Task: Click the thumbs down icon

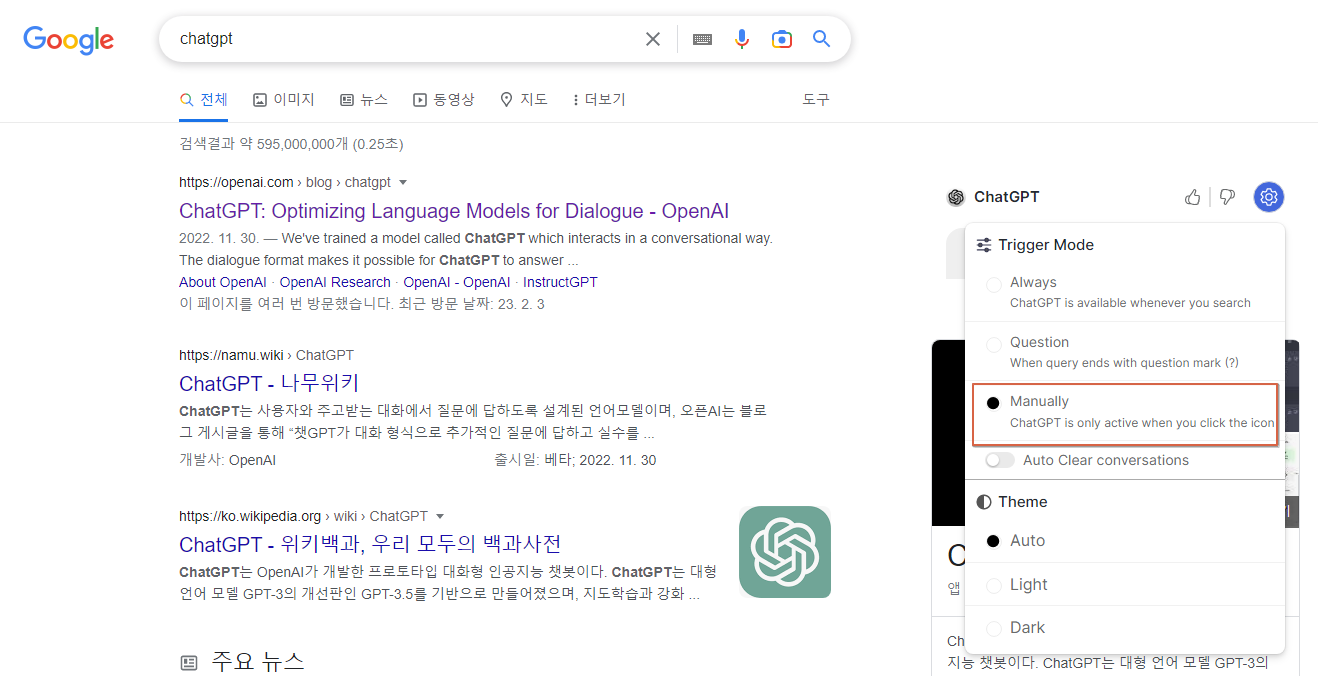Action: pos(1227,197)
